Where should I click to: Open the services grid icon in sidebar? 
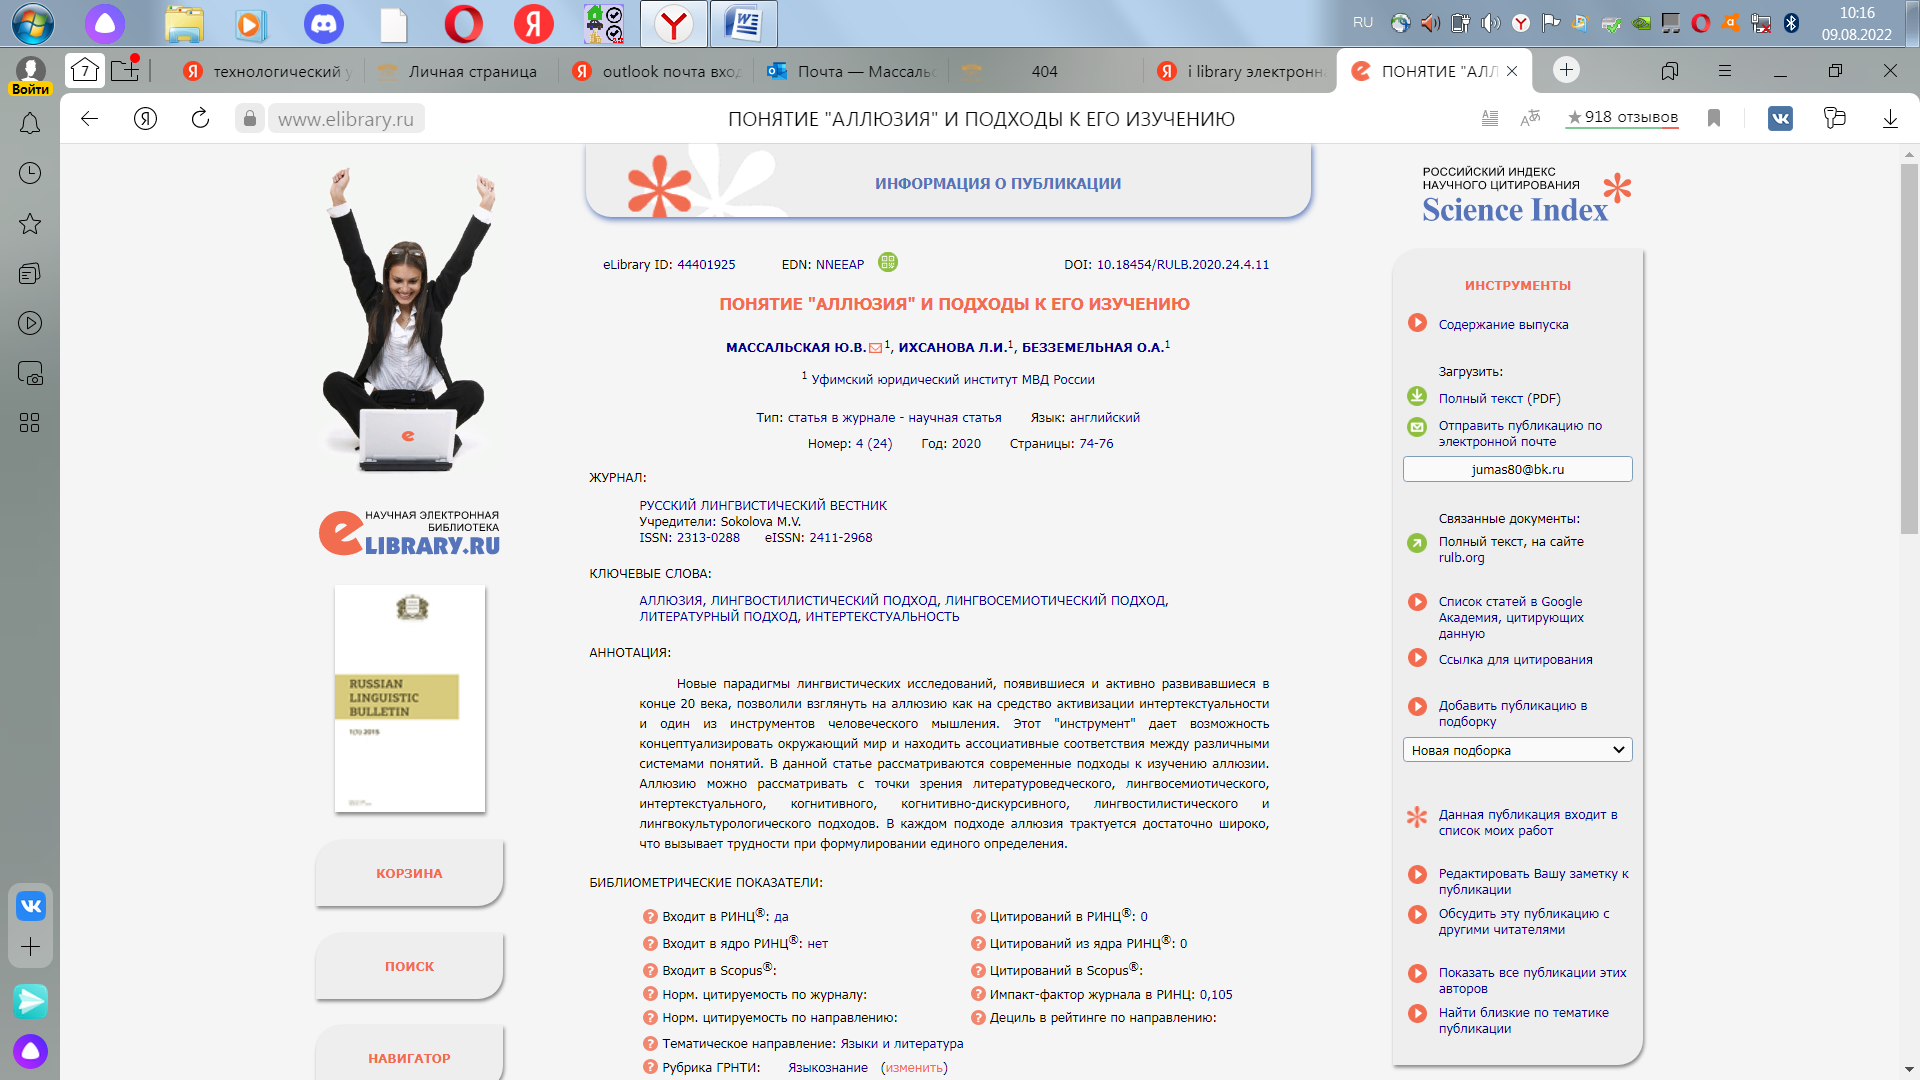(30, 423)
